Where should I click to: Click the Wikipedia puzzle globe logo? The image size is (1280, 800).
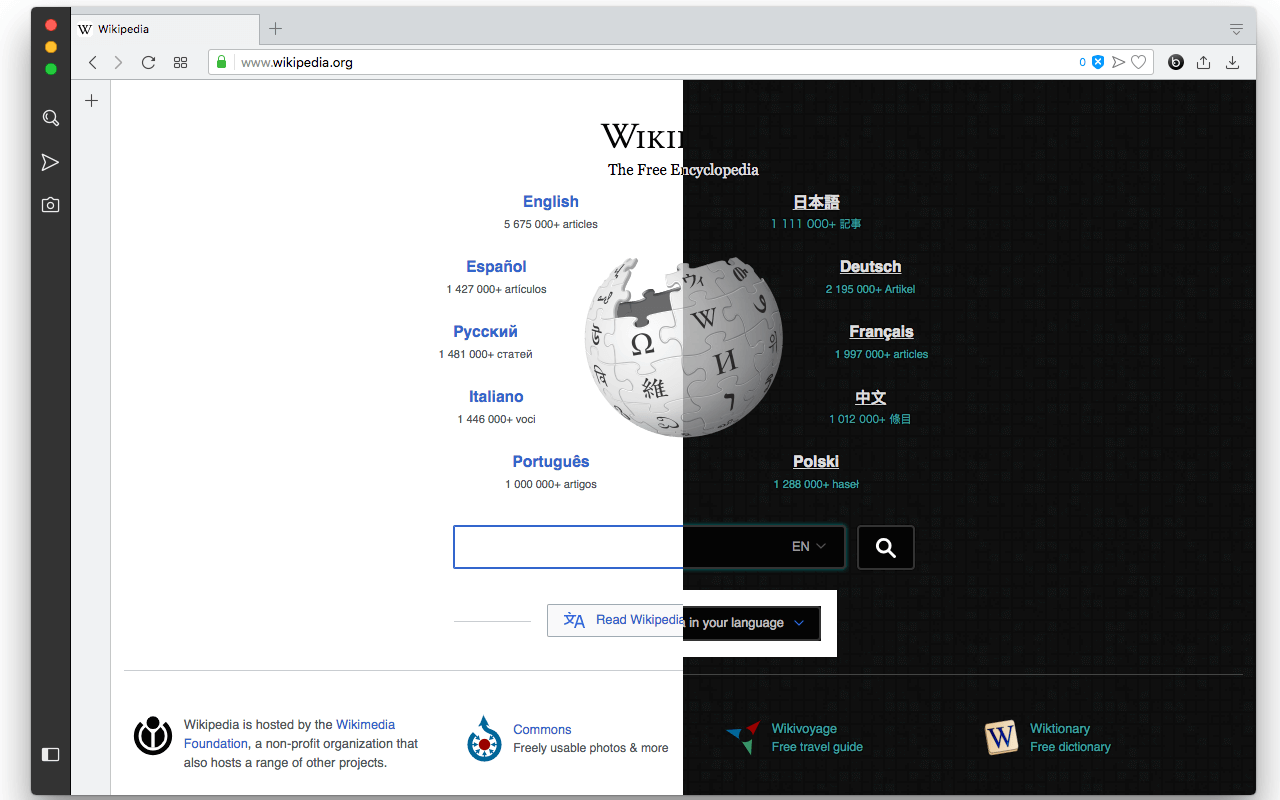tap(684, 347)
